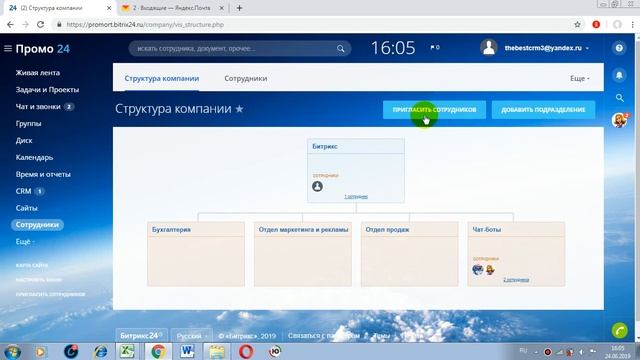This screenshot has width=640, height=360.
Task: Click Пригласить сотрудников link in left sidebar
Action: coord(50,294)
